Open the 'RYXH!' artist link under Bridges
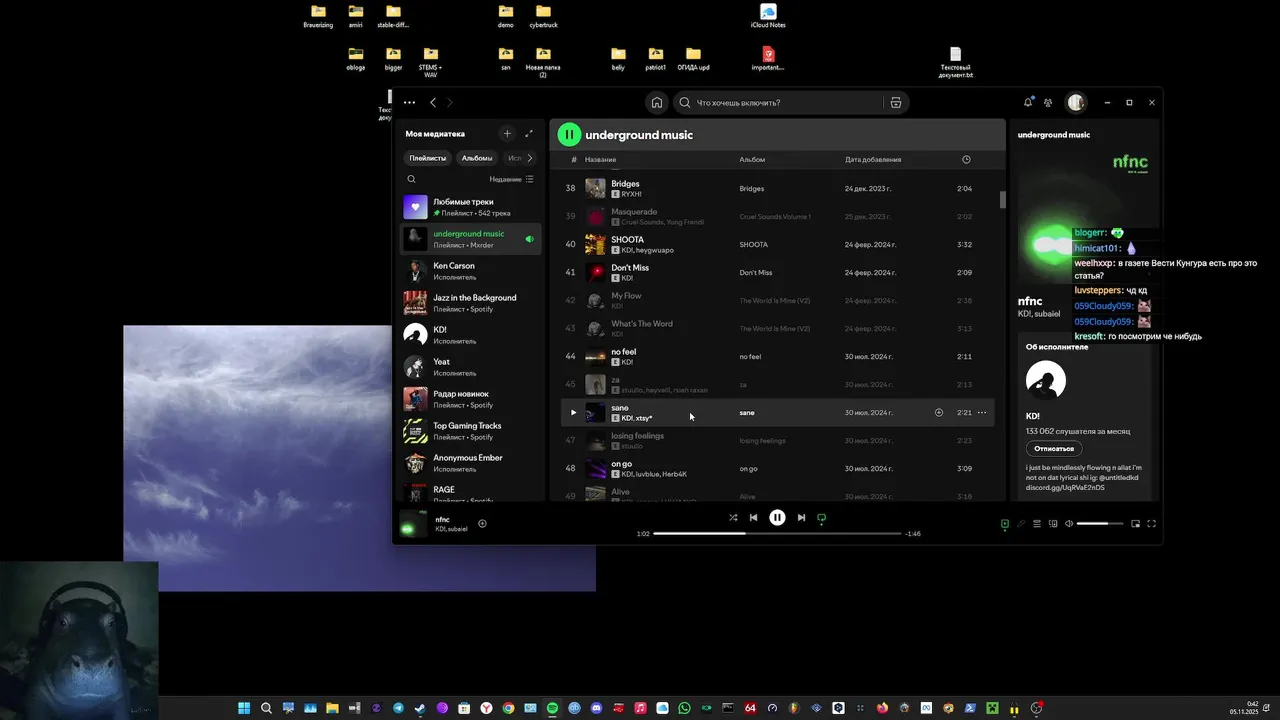 632,194
